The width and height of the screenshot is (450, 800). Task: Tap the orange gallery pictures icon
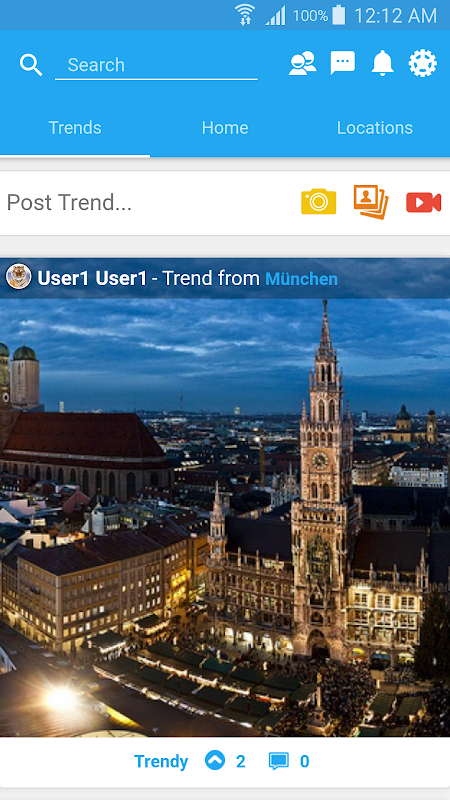pyautogui.click(x=371, y=202)
